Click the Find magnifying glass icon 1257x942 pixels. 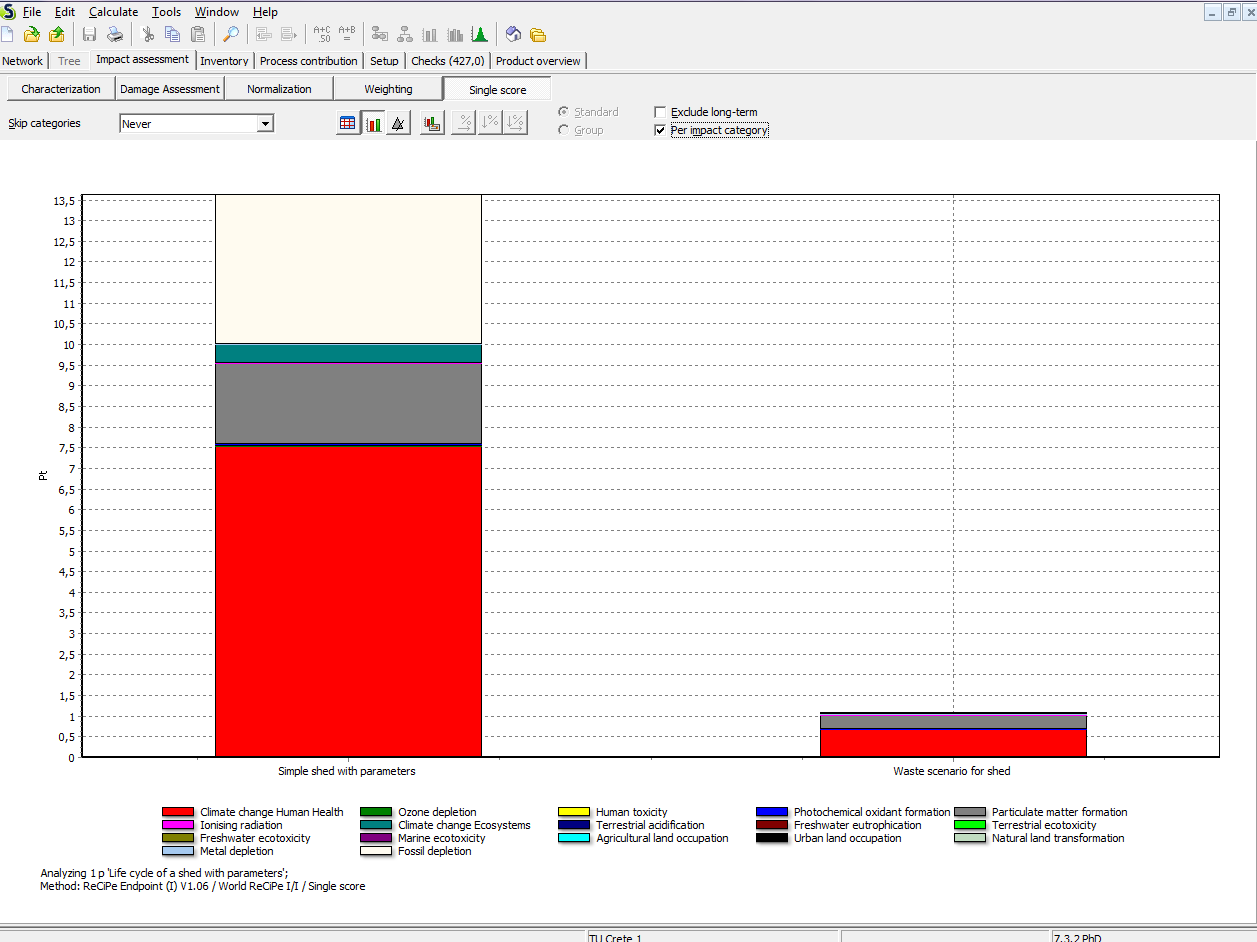[x=230, y=35]
